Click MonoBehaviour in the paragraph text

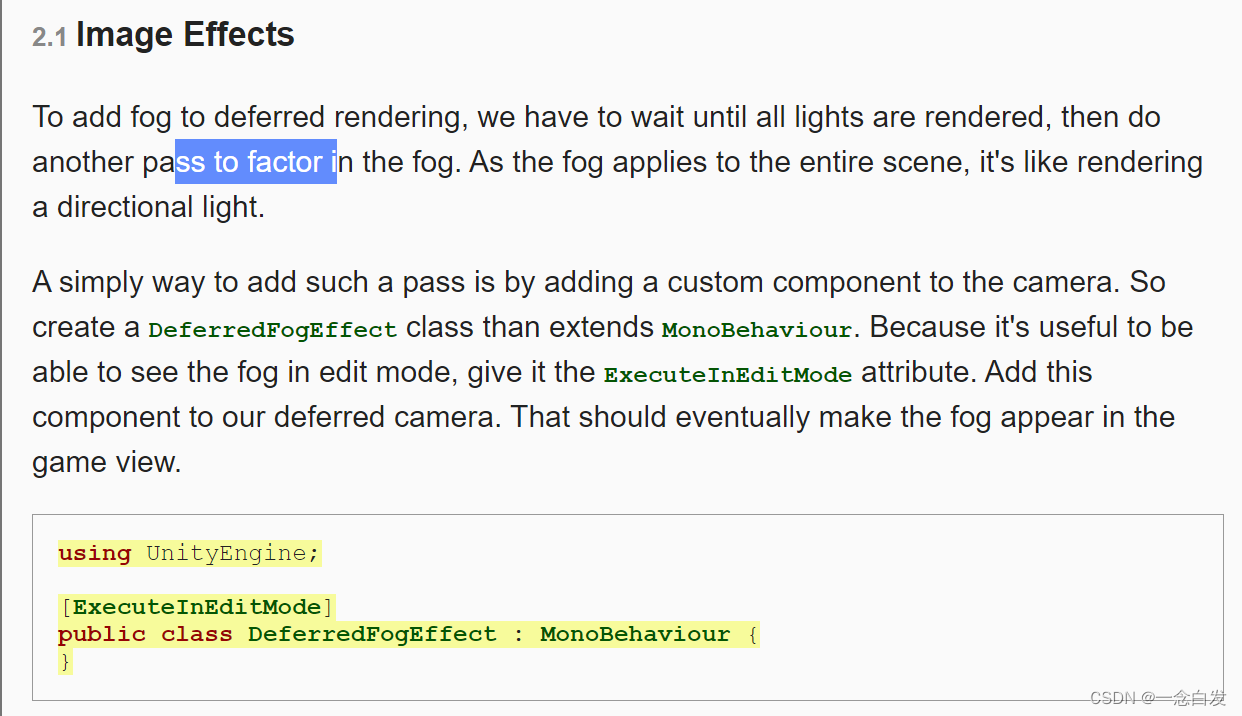click(757, 329)
